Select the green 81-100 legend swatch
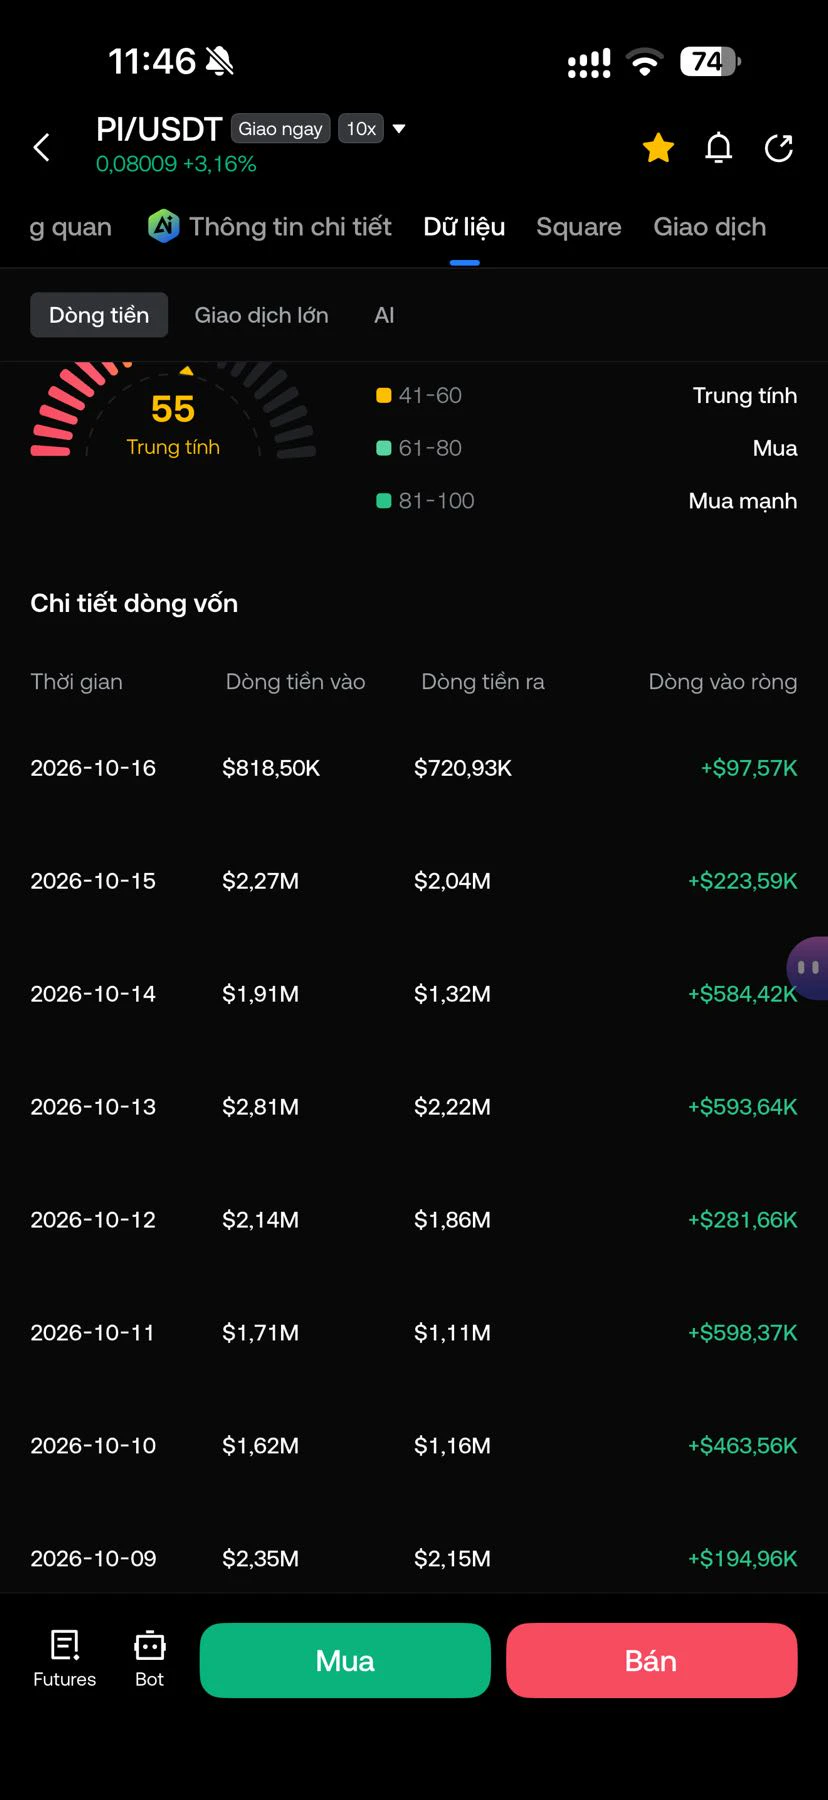The width and height of the screenshot is (828, 1800). tap(383, 501)
